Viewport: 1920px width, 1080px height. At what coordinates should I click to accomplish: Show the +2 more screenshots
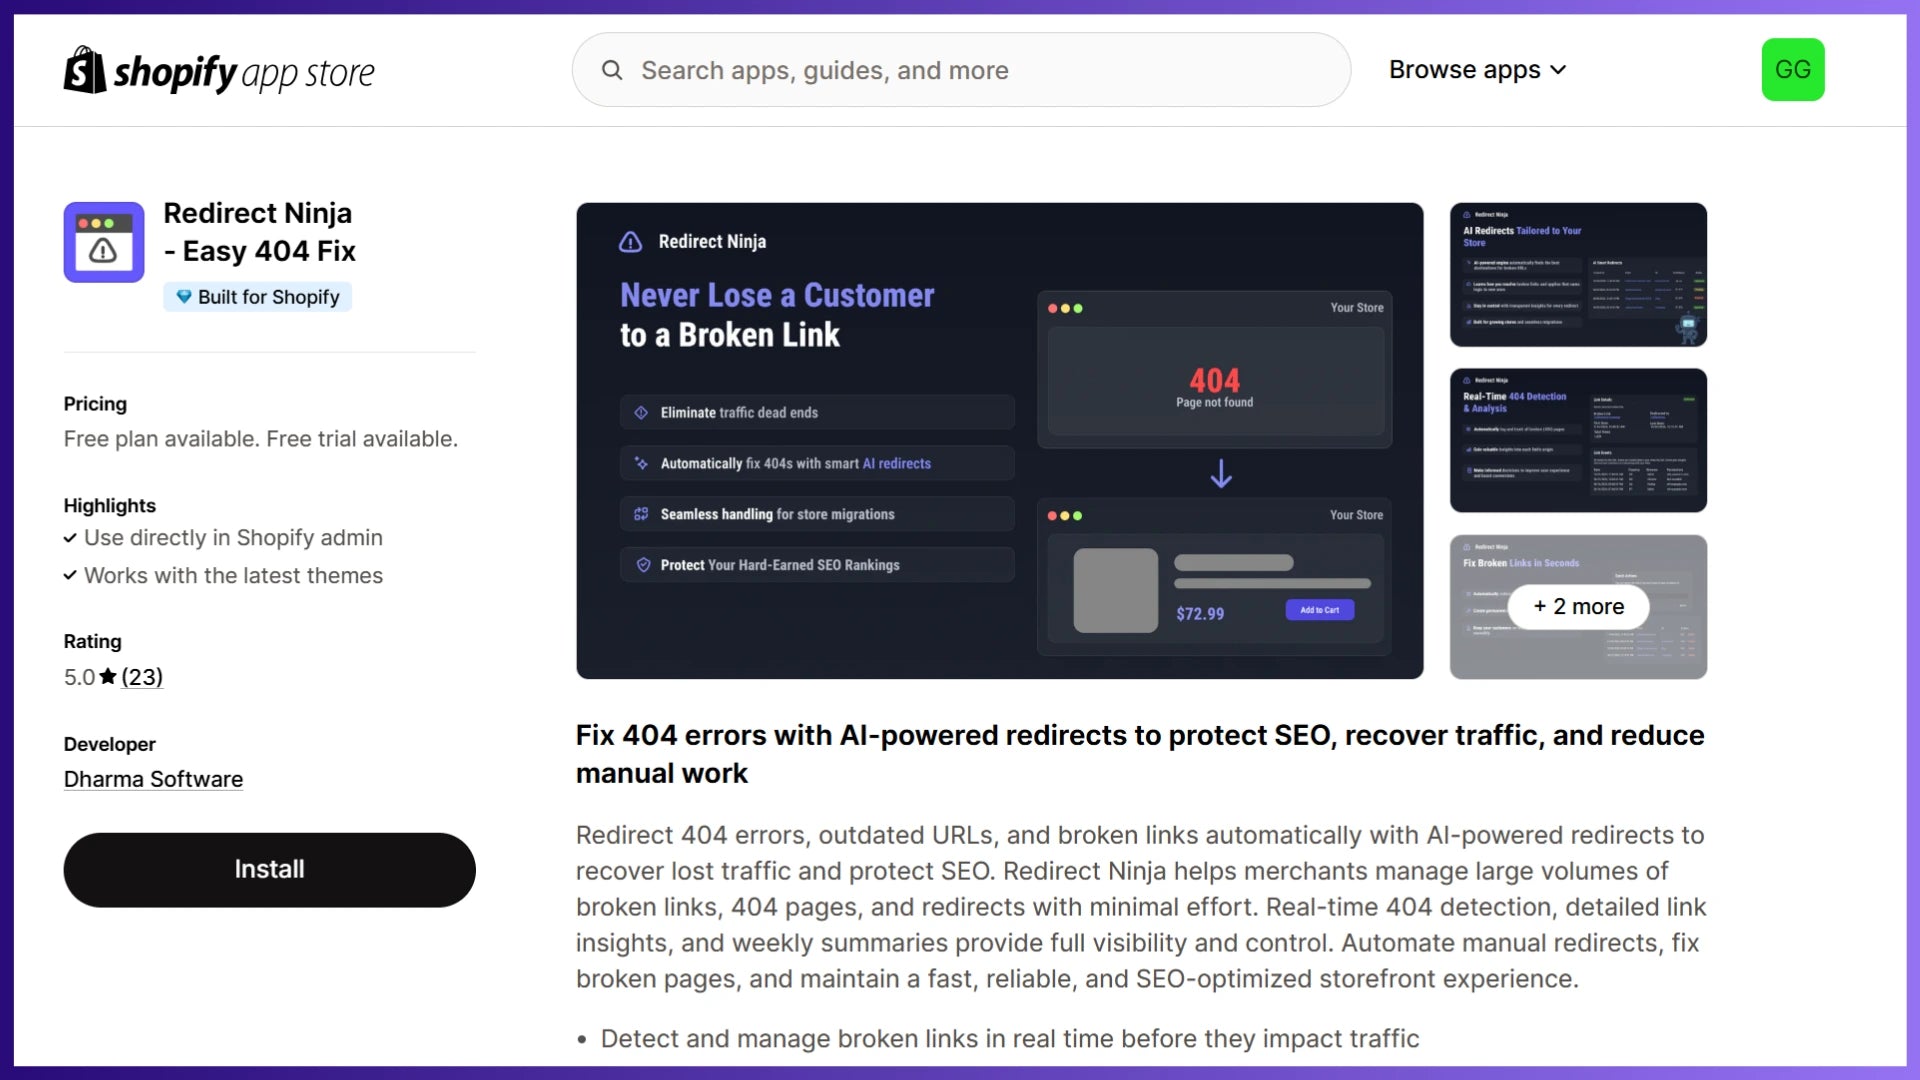tap(1578, 607)
